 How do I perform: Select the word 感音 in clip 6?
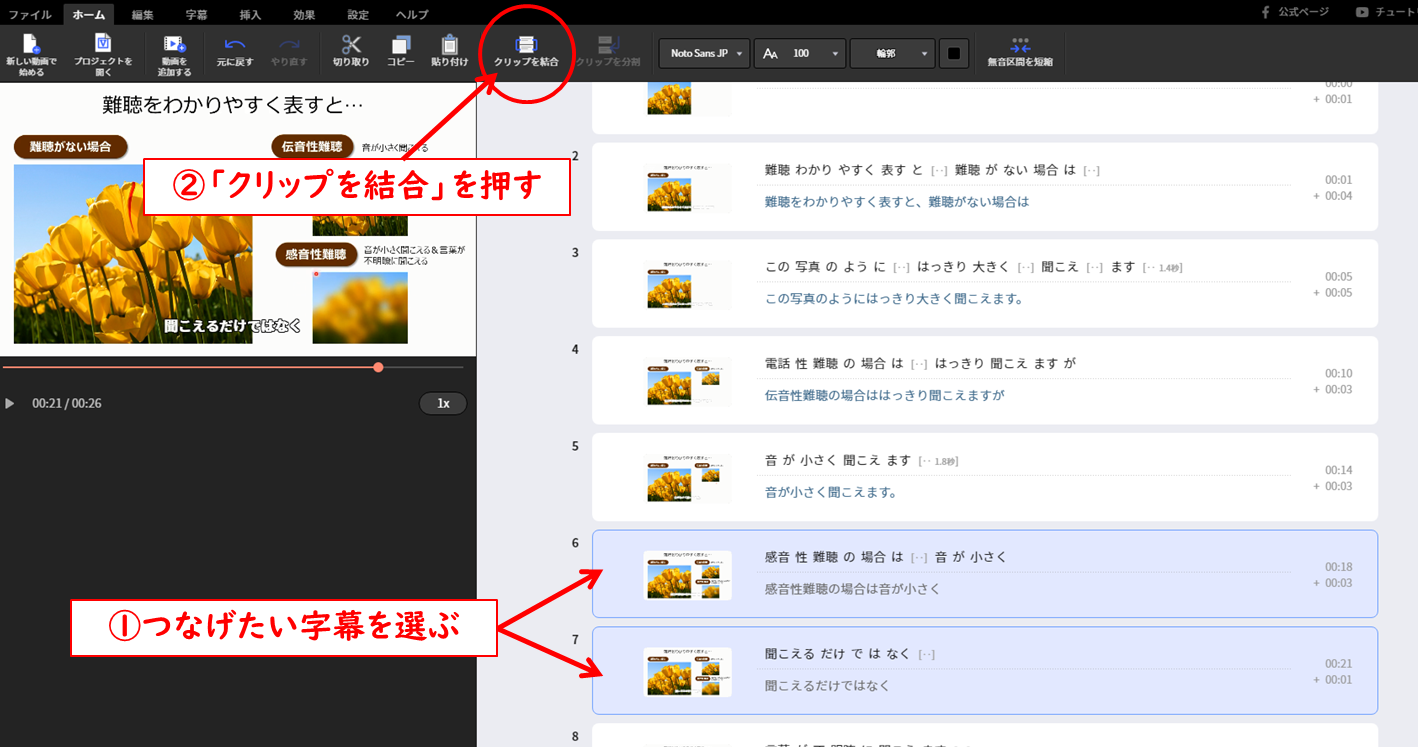[777, 557]
